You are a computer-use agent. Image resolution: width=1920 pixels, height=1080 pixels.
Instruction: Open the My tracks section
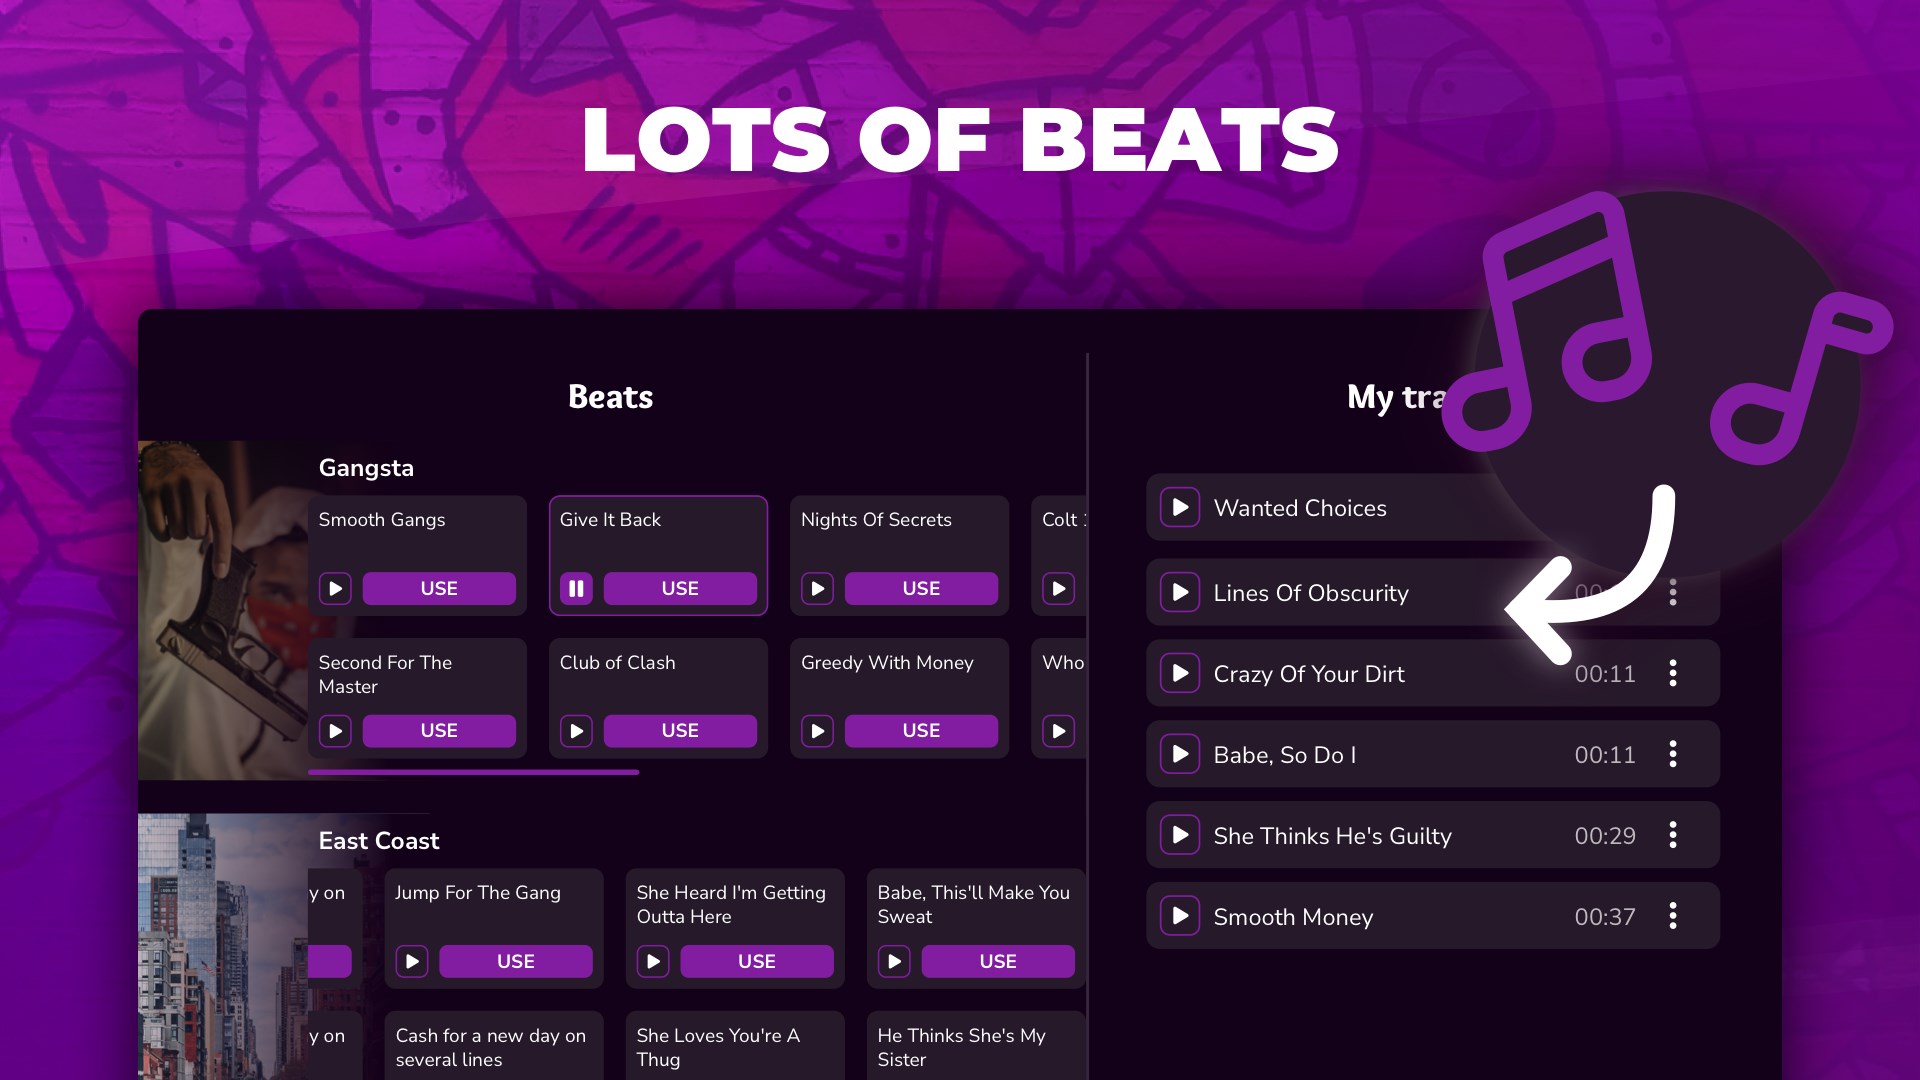[x=1400, y=396]
